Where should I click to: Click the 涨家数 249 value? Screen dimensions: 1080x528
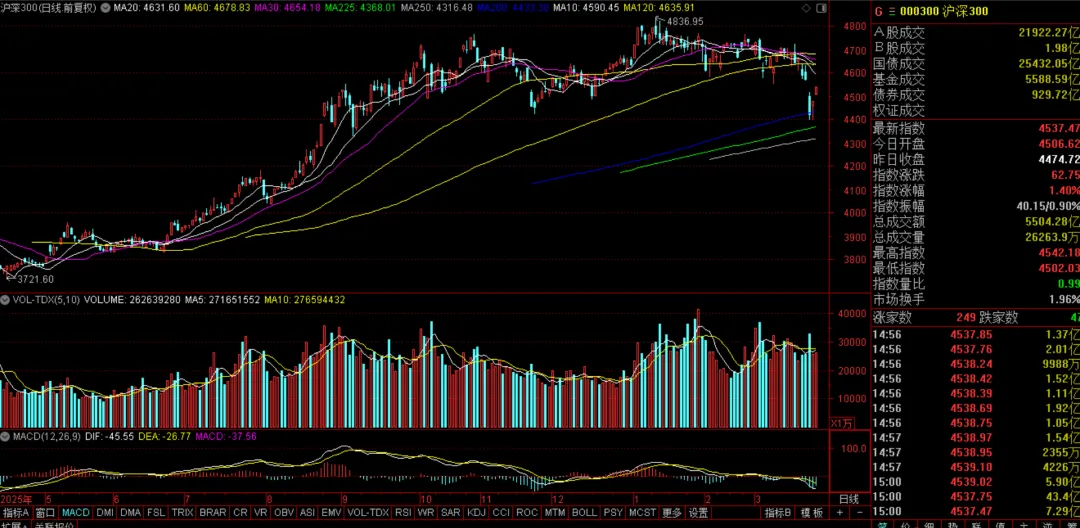click(x=968, y=317)
